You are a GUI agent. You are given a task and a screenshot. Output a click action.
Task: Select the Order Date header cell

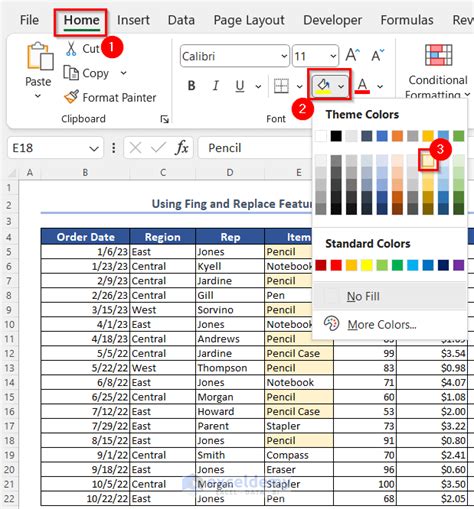(x=85, y=237)
